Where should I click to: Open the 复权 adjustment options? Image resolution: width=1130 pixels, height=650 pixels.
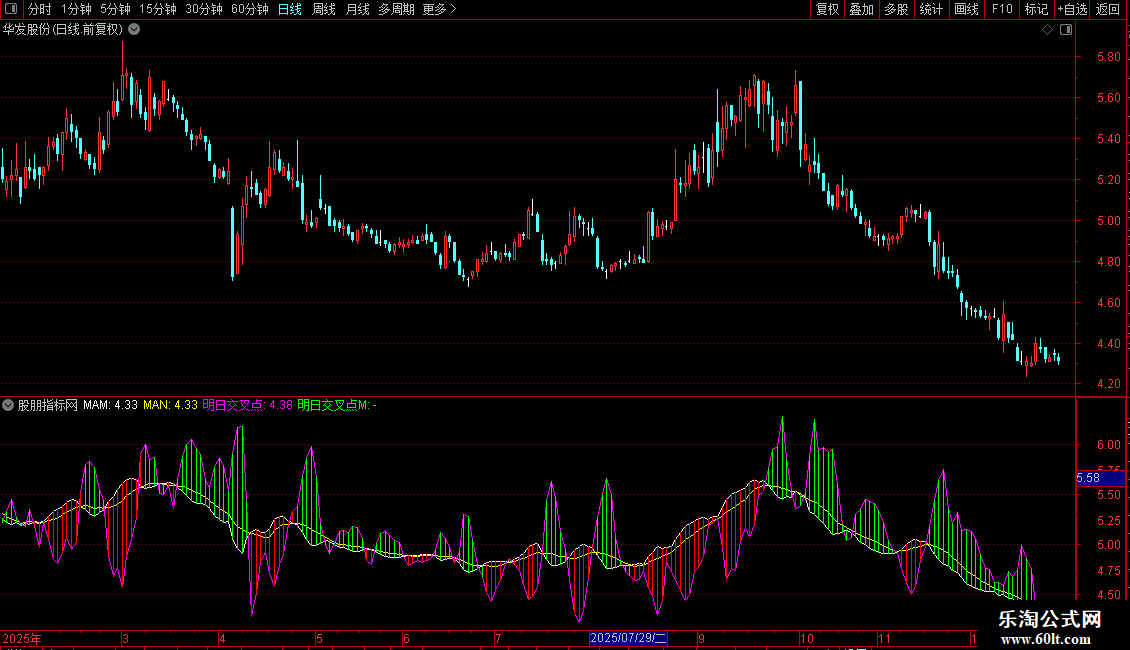tap(827, 9)
